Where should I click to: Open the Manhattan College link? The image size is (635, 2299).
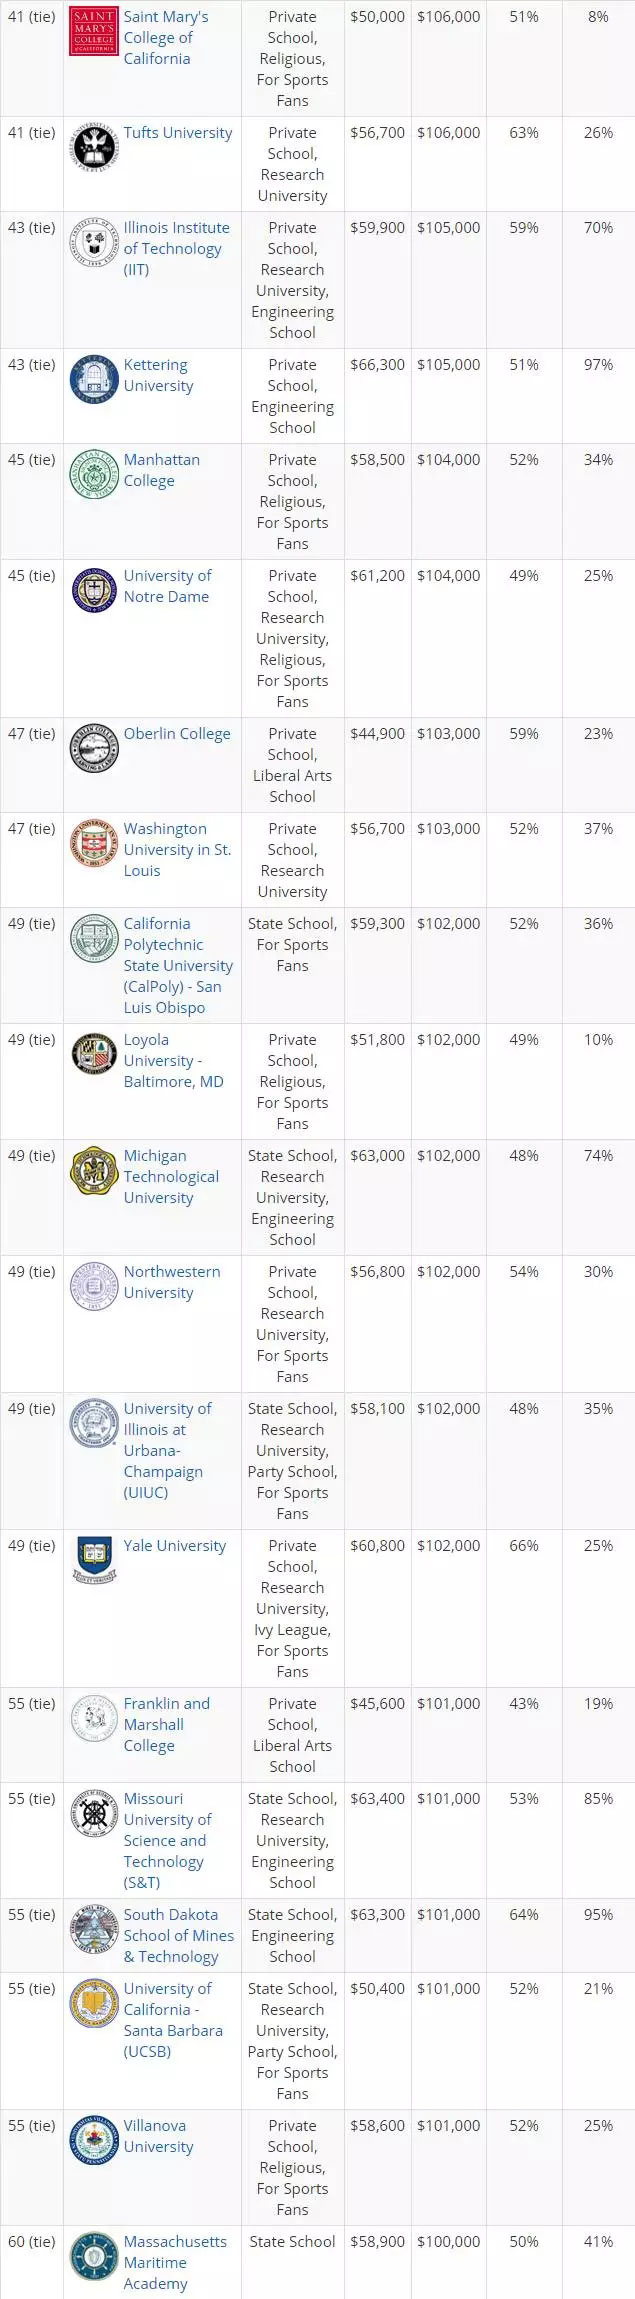pos(161,470)
